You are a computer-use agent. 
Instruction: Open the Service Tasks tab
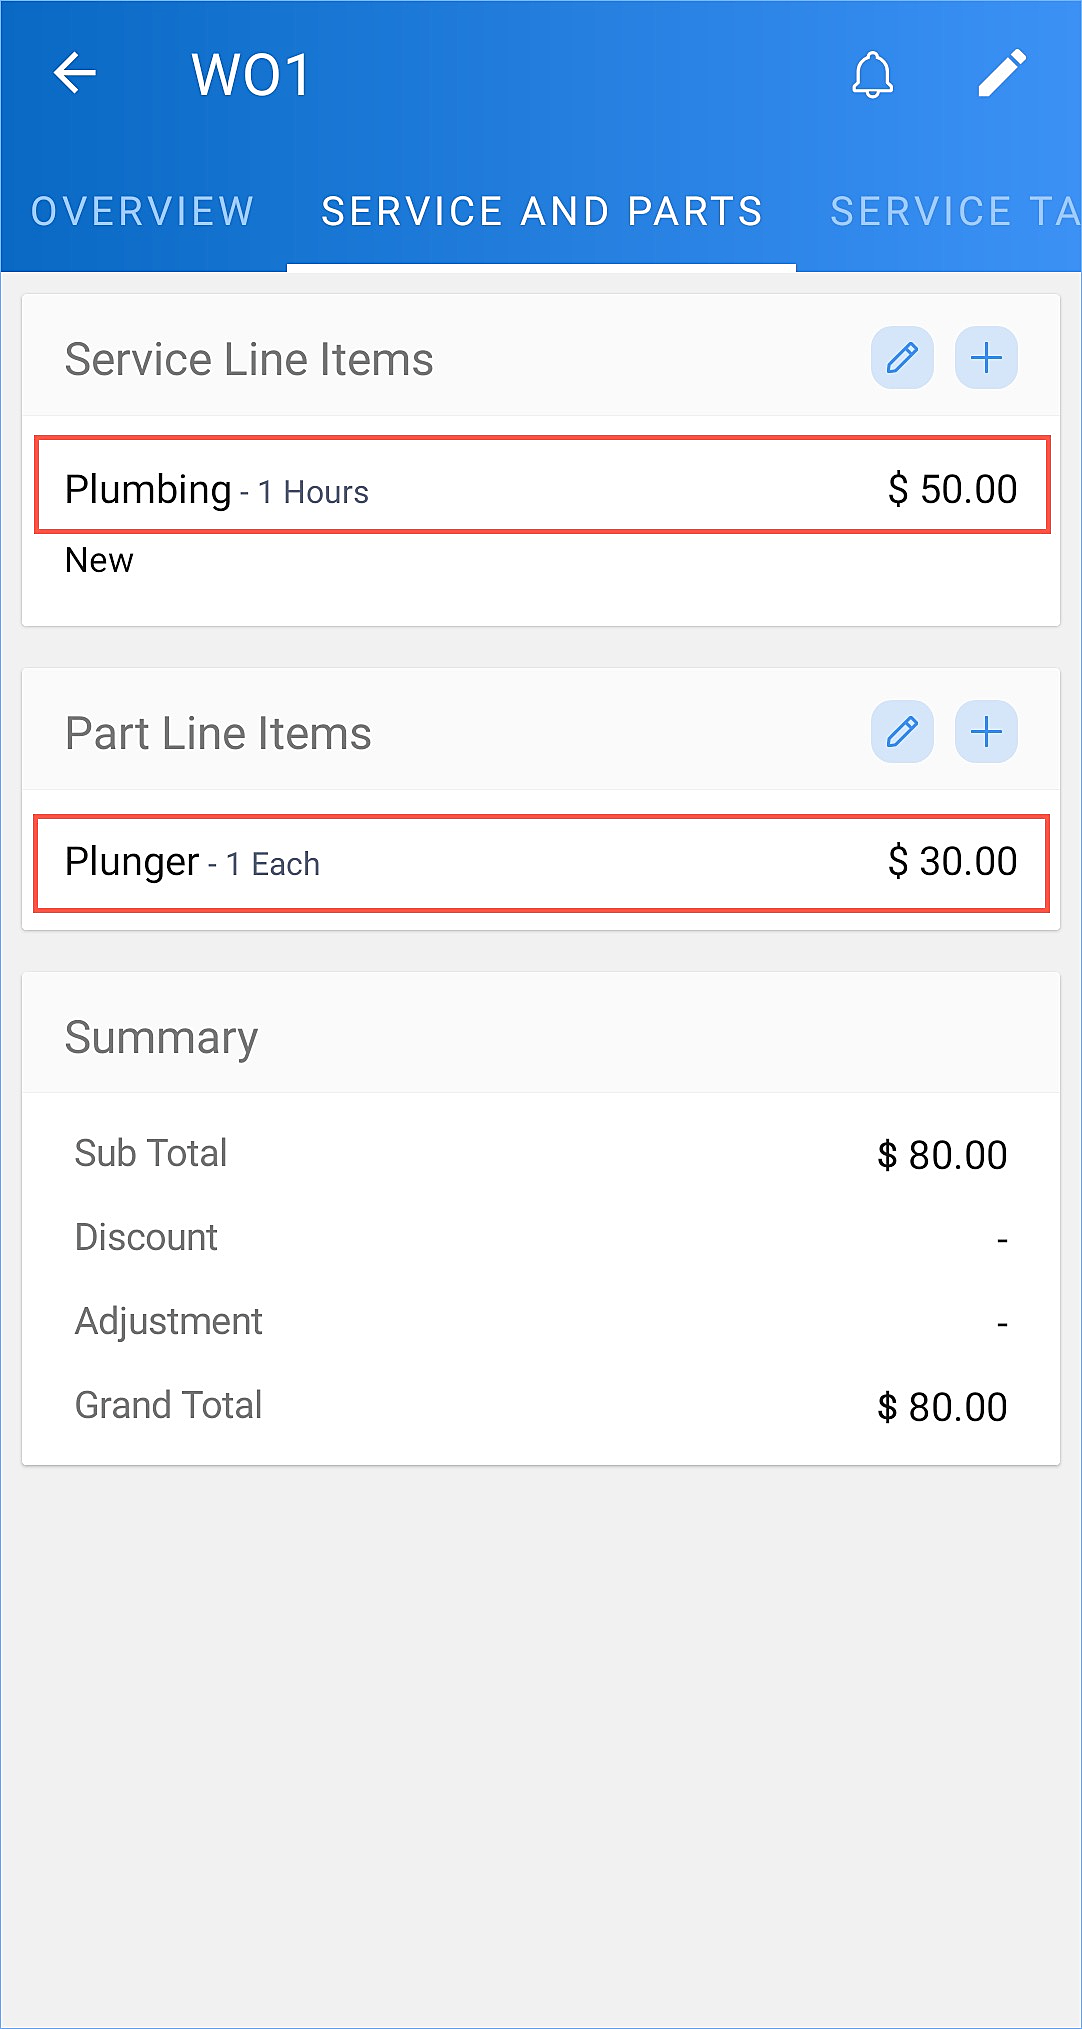click(955, 211)
